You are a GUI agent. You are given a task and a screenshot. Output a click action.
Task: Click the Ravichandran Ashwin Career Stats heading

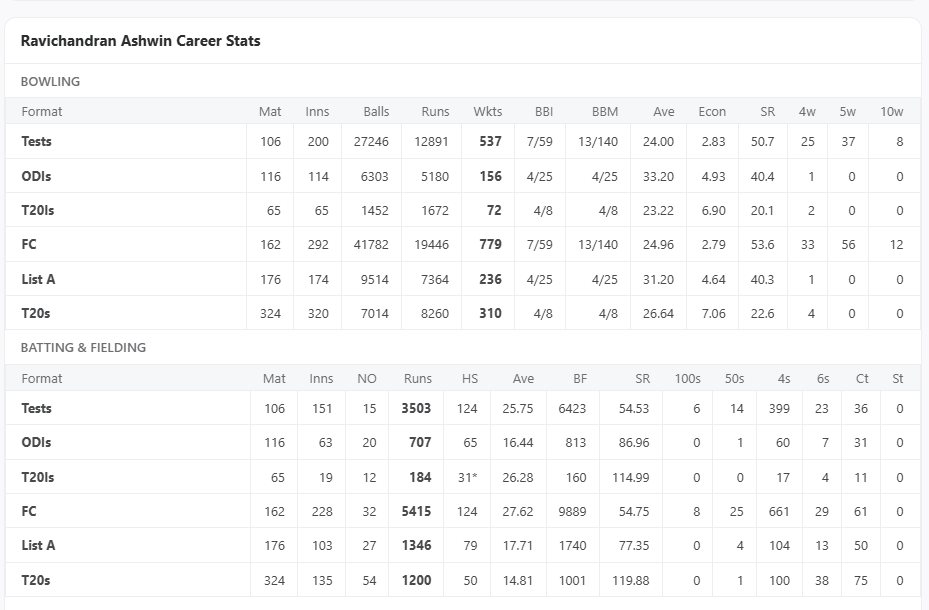(141, 41)
